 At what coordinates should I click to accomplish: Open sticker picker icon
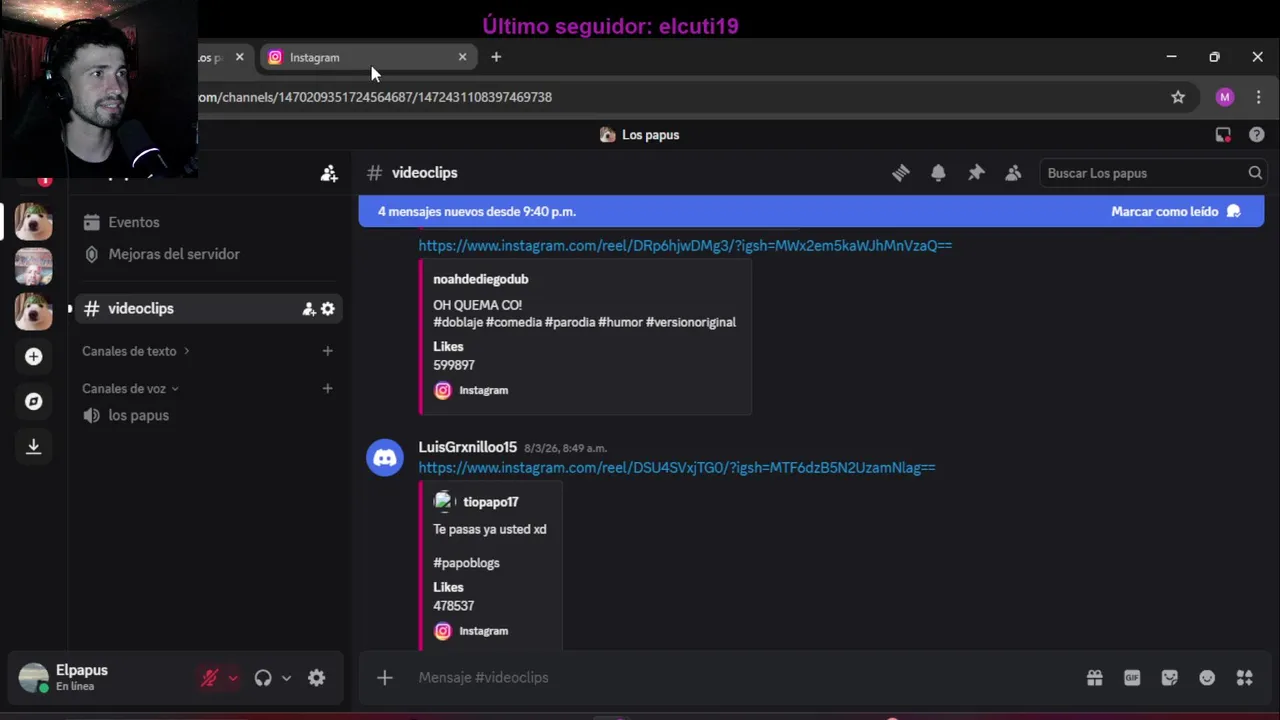[1169, 678]
